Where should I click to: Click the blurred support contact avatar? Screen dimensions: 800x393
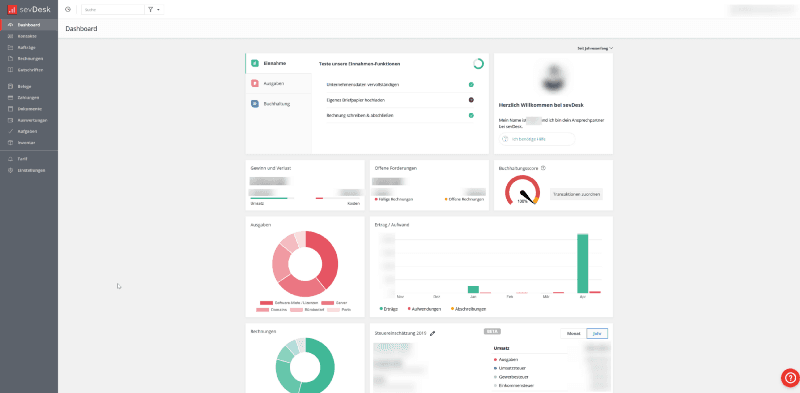point(554,77)
